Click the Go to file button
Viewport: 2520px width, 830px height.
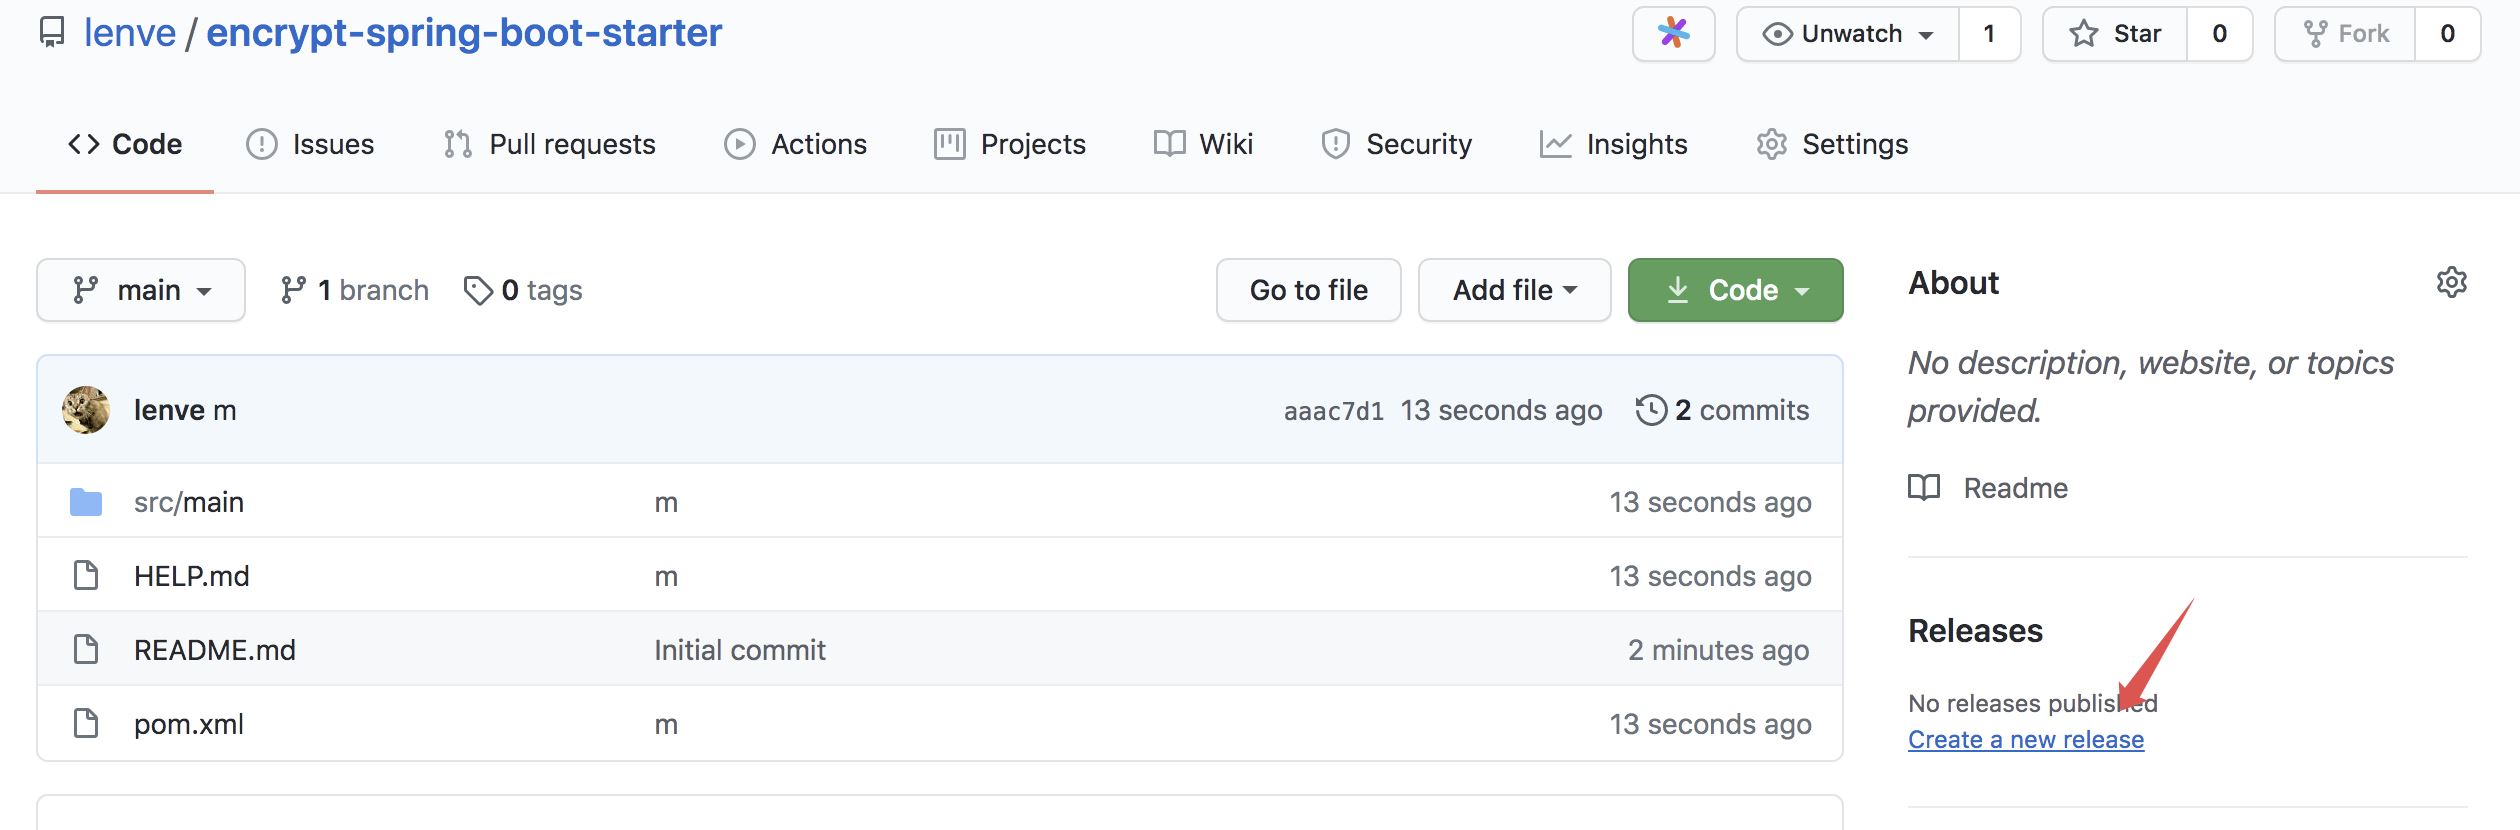click(x=1308, y=290)
